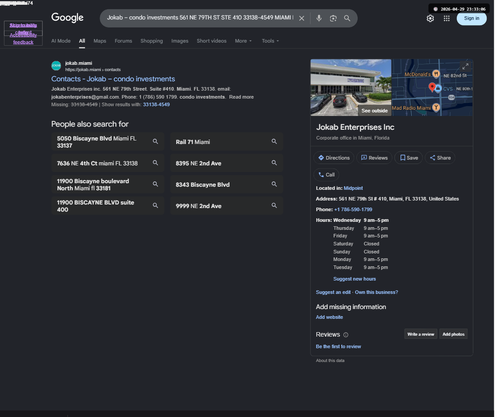Viewport: 500px width, 417px height.
Task: Open Google apps grid icon
Action: [x=447, y=18]
